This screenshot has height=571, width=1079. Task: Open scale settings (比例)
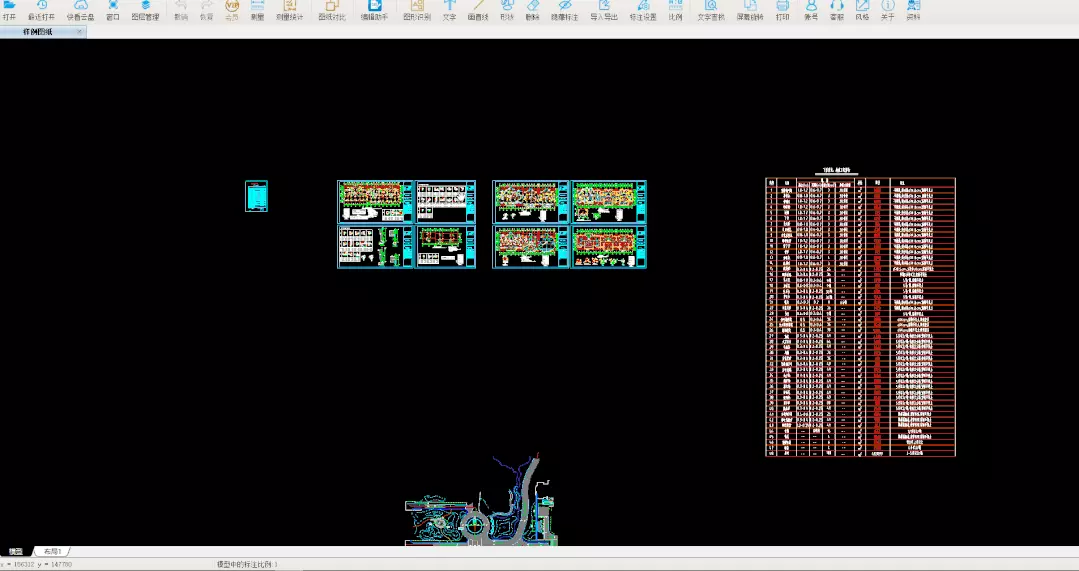pyautogui.click(x=676, y=10)
